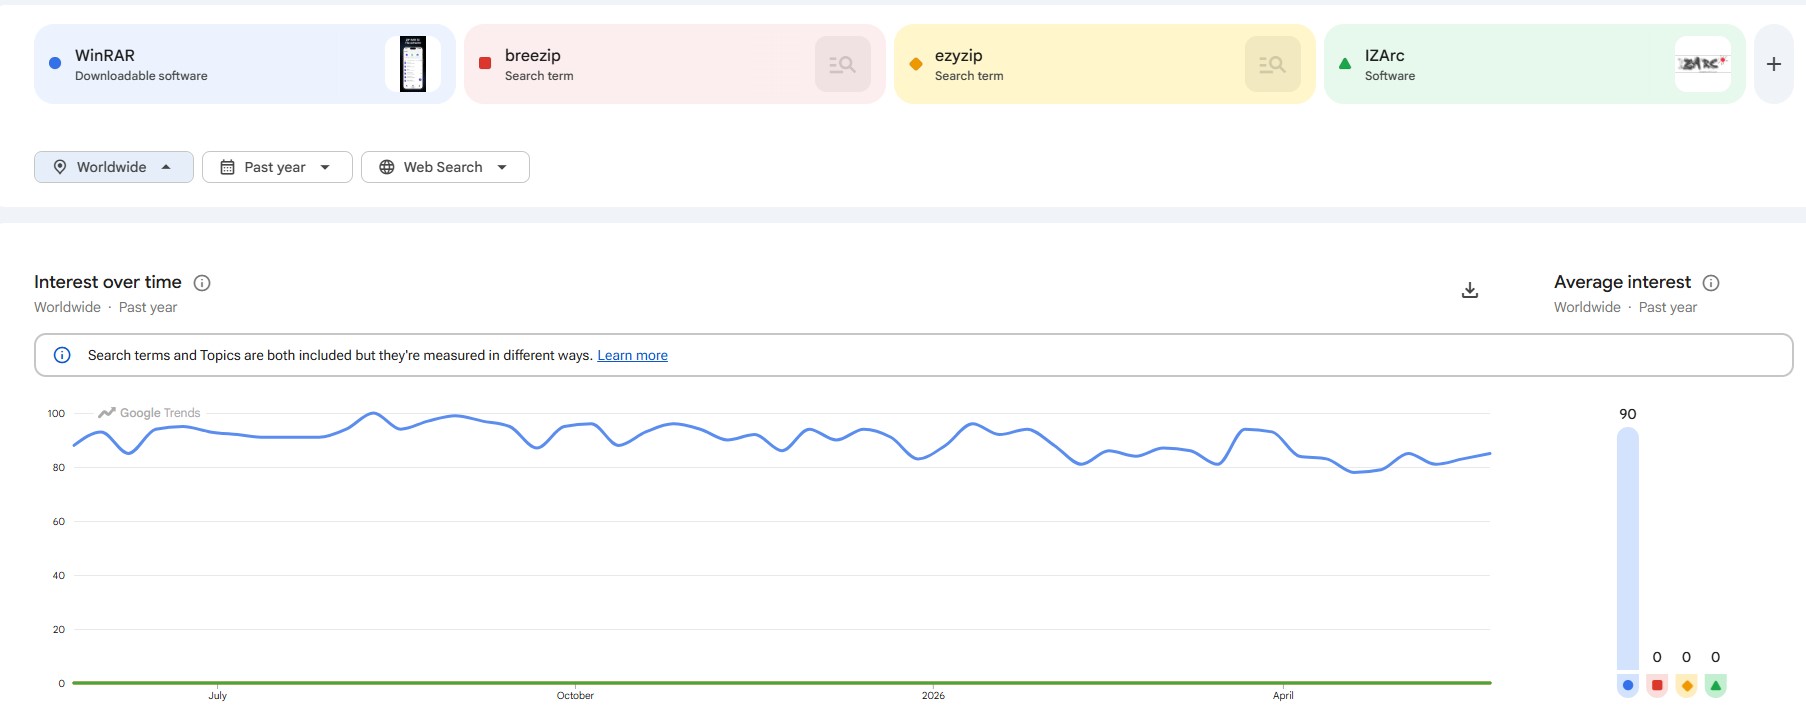Click the orange diamond on ezyzip card
This screenshot has height=725, width=1806.
(915, 64)
